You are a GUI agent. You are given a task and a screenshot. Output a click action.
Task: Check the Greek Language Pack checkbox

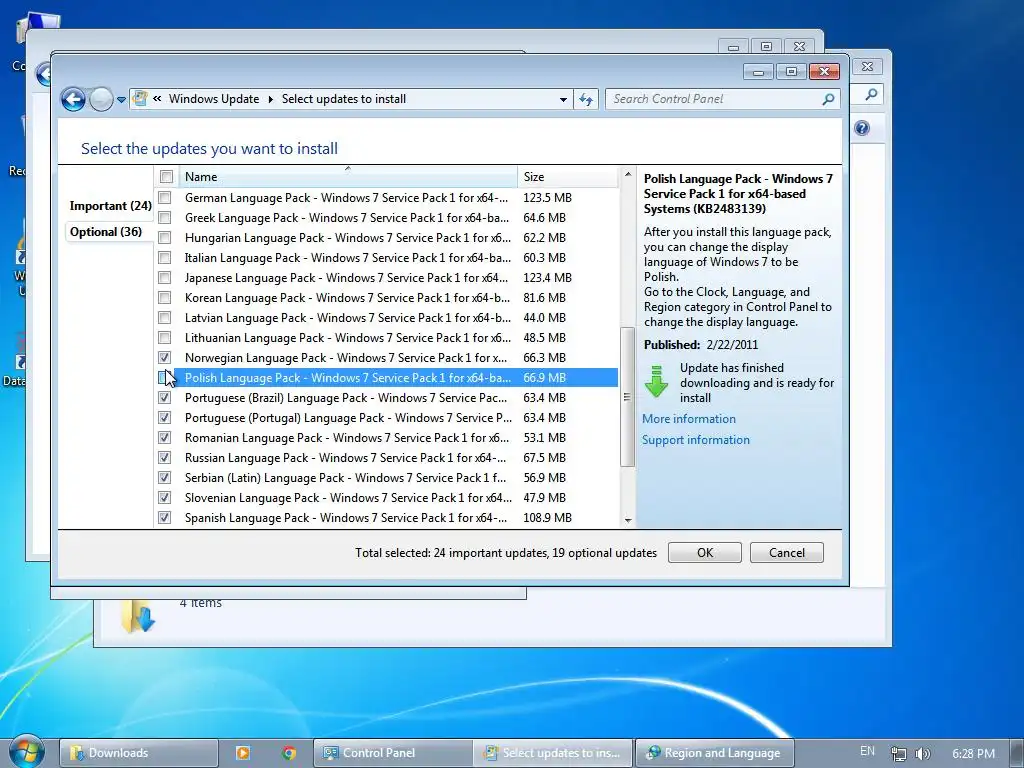[x=165, y=217]
